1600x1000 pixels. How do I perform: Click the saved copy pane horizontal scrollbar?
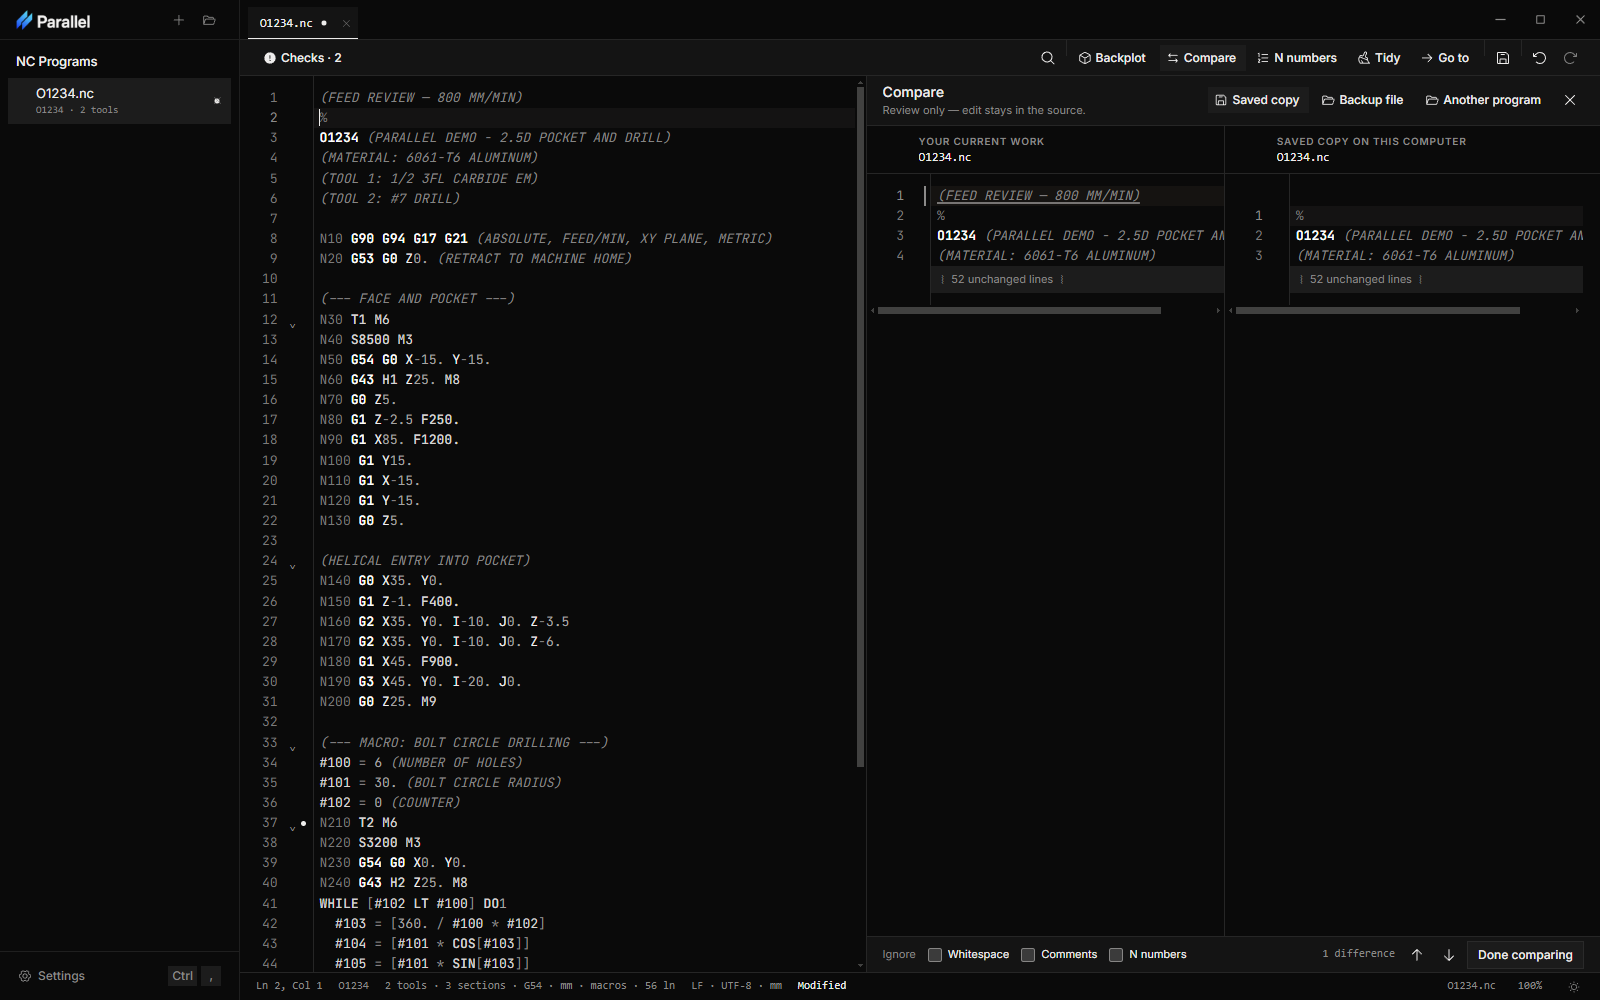1377,311
